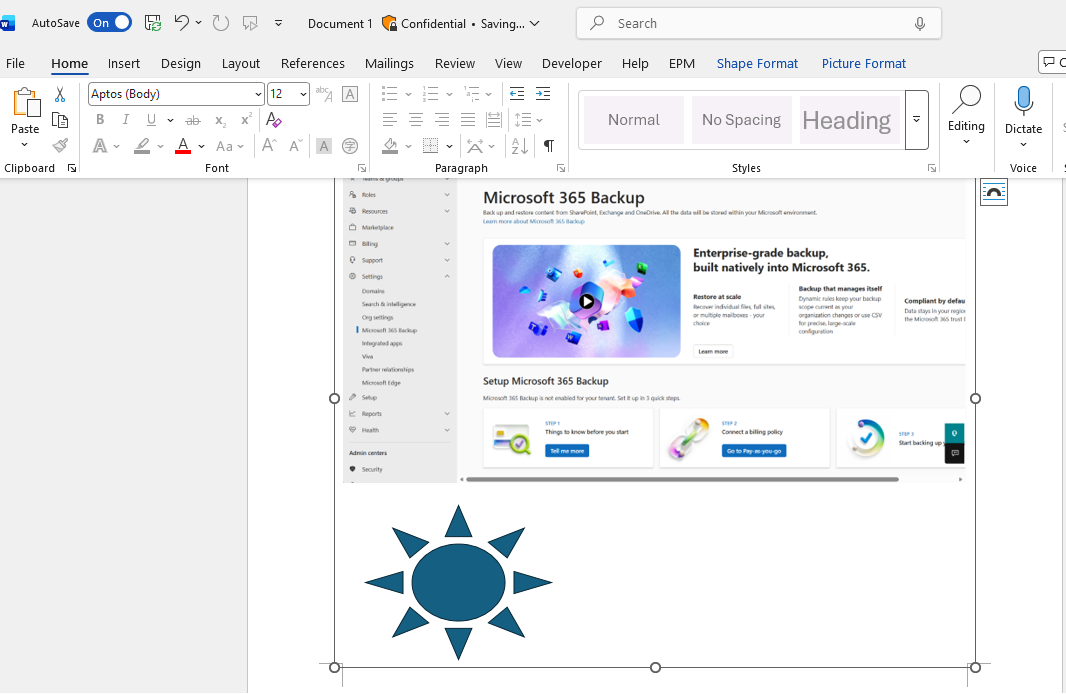Open the Confidential sensitivity label

[x=425, y=23]
